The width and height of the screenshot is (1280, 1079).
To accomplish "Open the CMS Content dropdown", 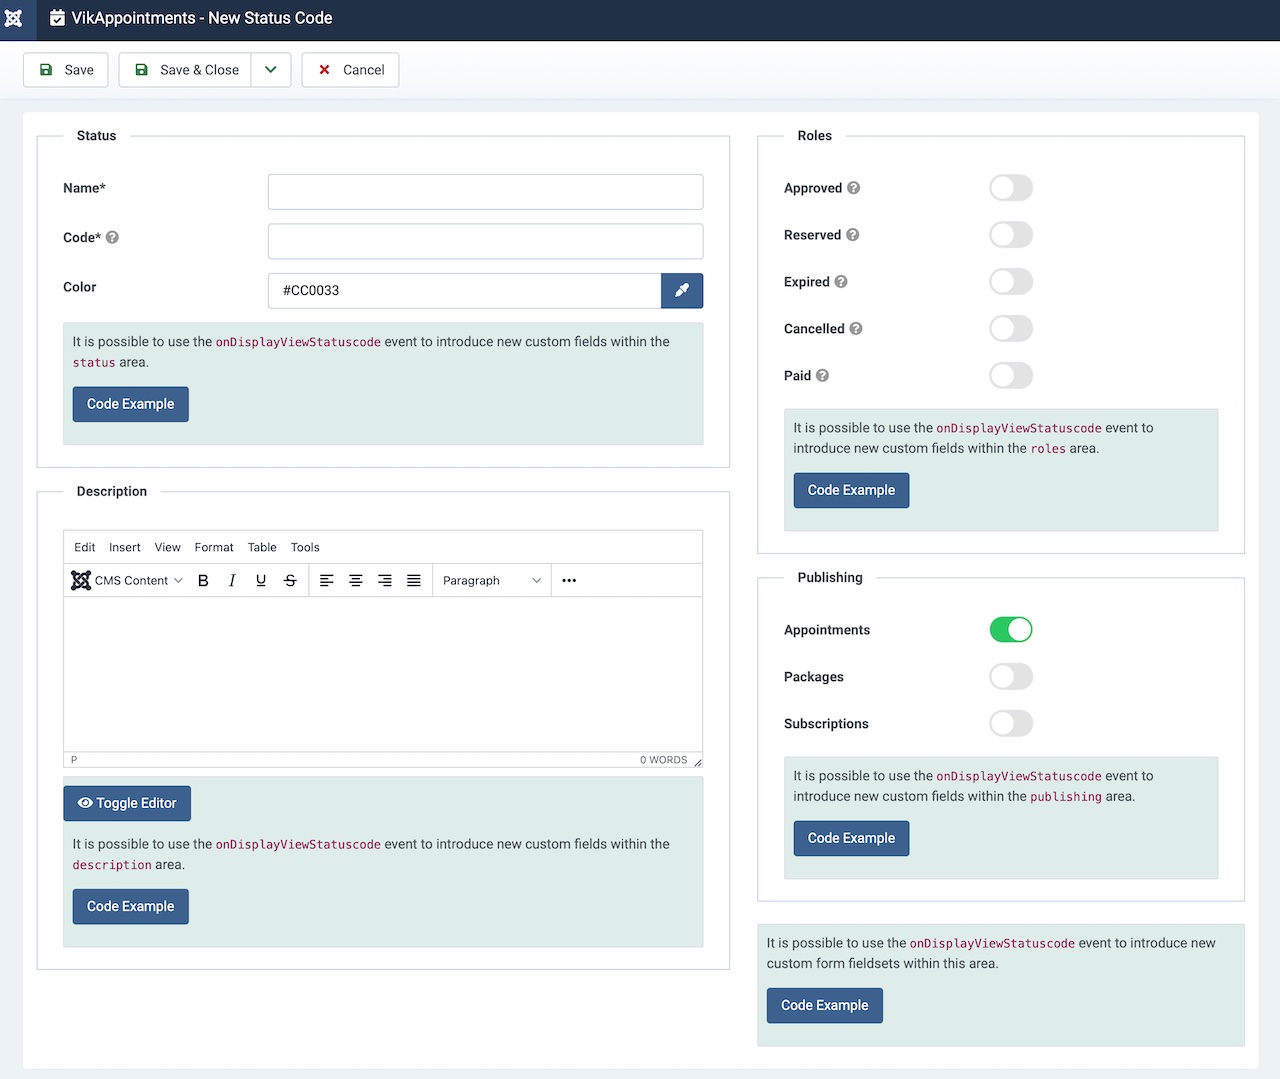I will click(x=127, y=580).
